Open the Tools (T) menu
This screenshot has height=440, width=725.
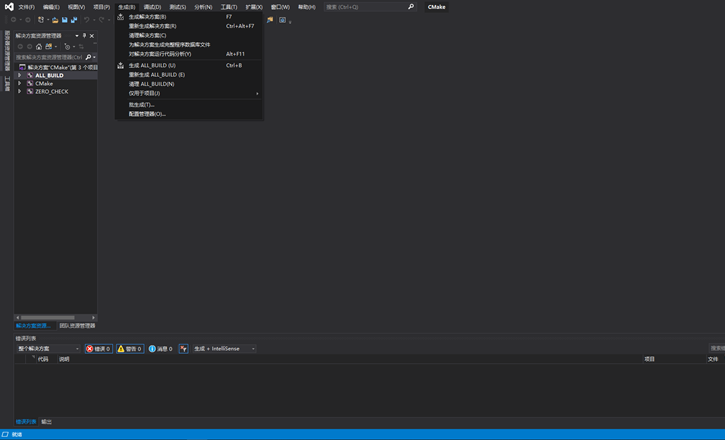(x=229, y=7)
